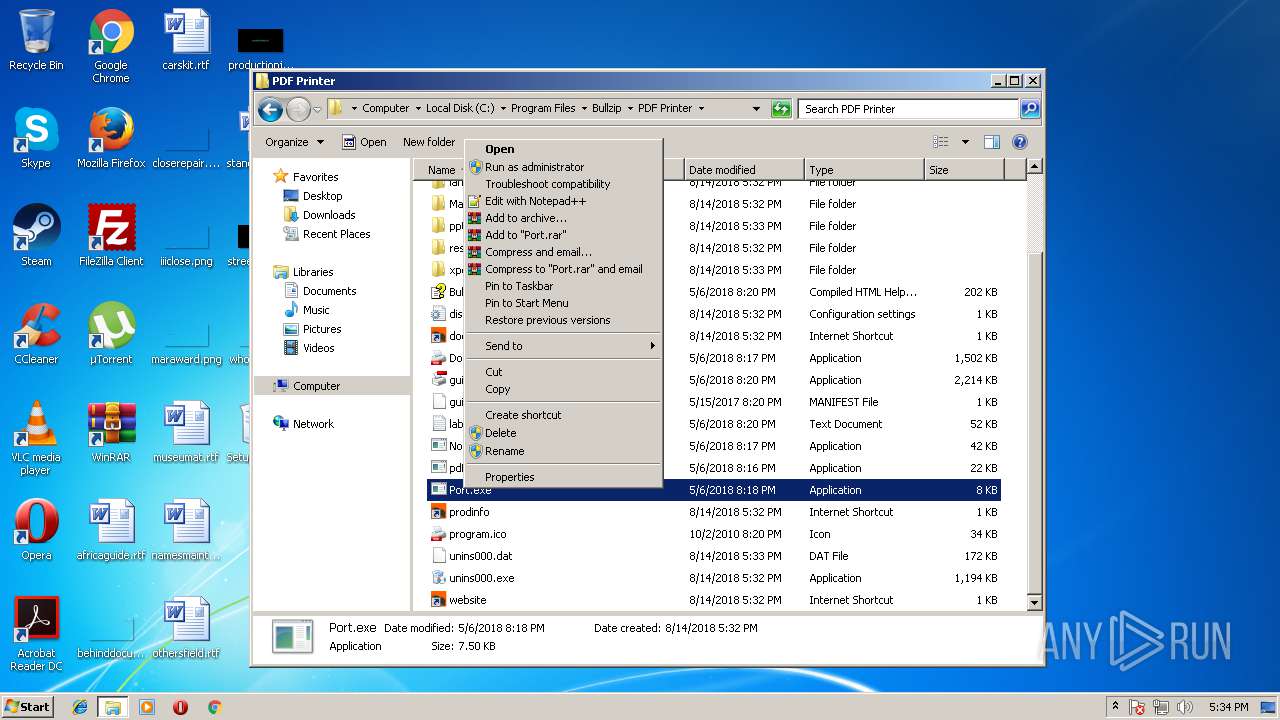The height and width of the screenshot is (720, 1280).
Task: Open the Recycle Bin desktop icon
Action: [36, 40]
